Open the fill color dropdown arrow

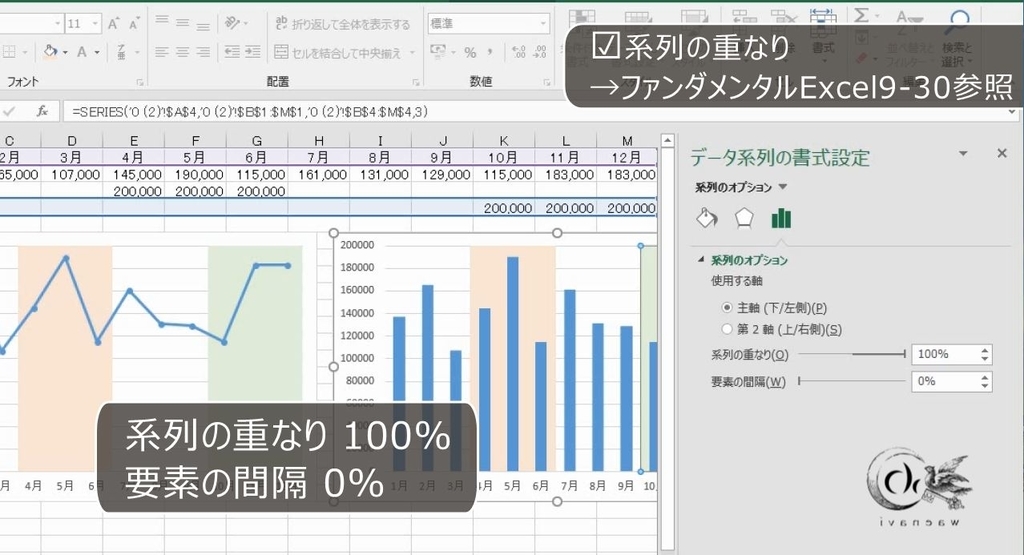[65, 52]
